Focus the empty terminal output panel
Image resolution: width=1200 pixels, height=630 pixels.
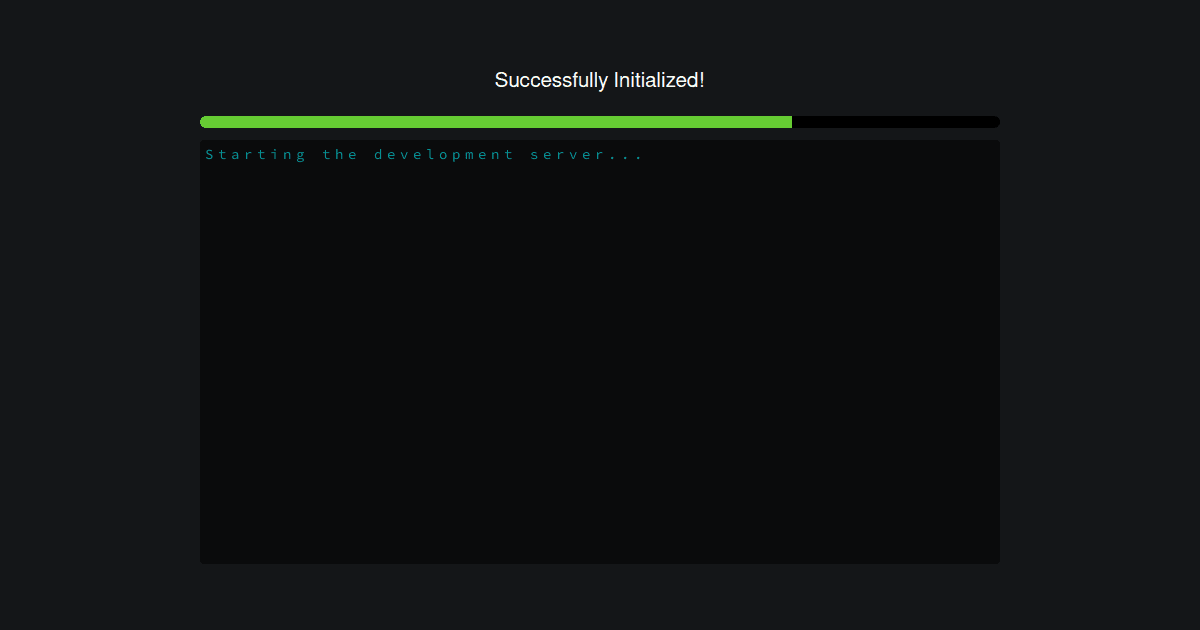tap(600, 352)
